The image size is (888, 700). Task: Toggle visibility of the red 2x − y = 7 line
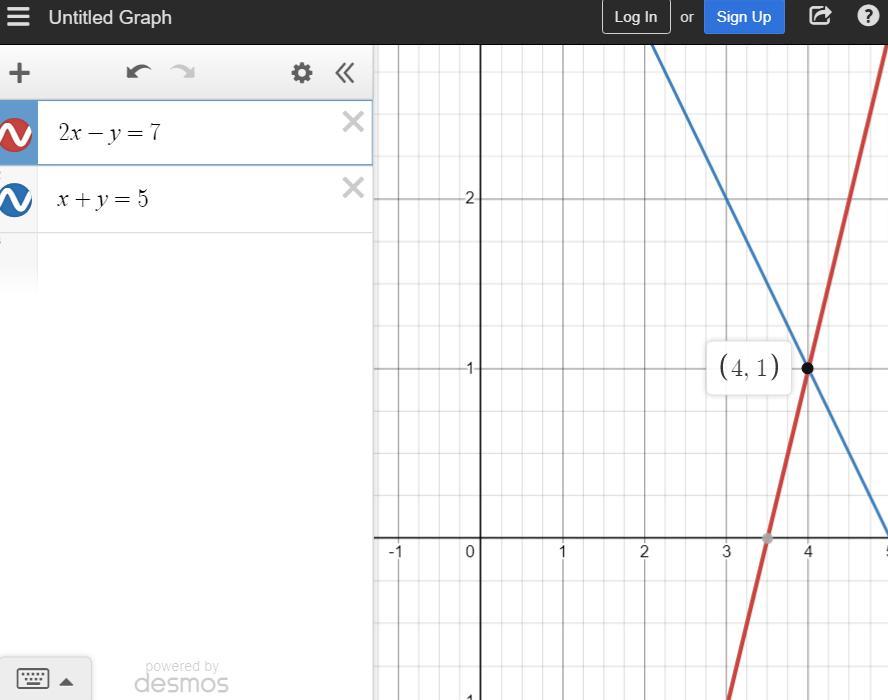tap(15, 135)
